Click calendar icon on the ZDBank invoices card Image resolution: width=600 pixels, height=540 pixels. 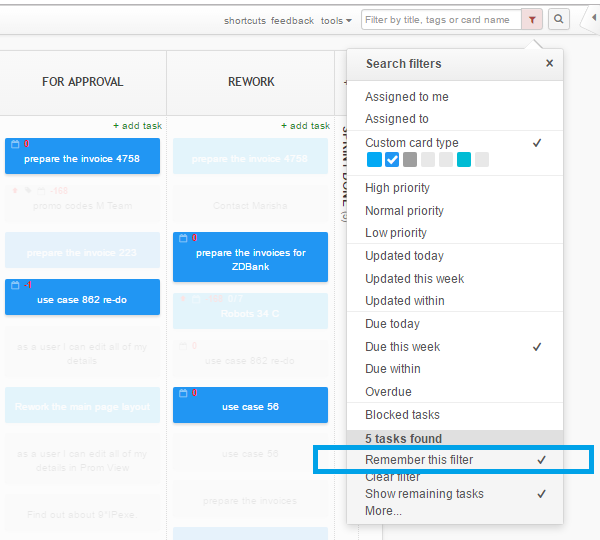point(183,238)
